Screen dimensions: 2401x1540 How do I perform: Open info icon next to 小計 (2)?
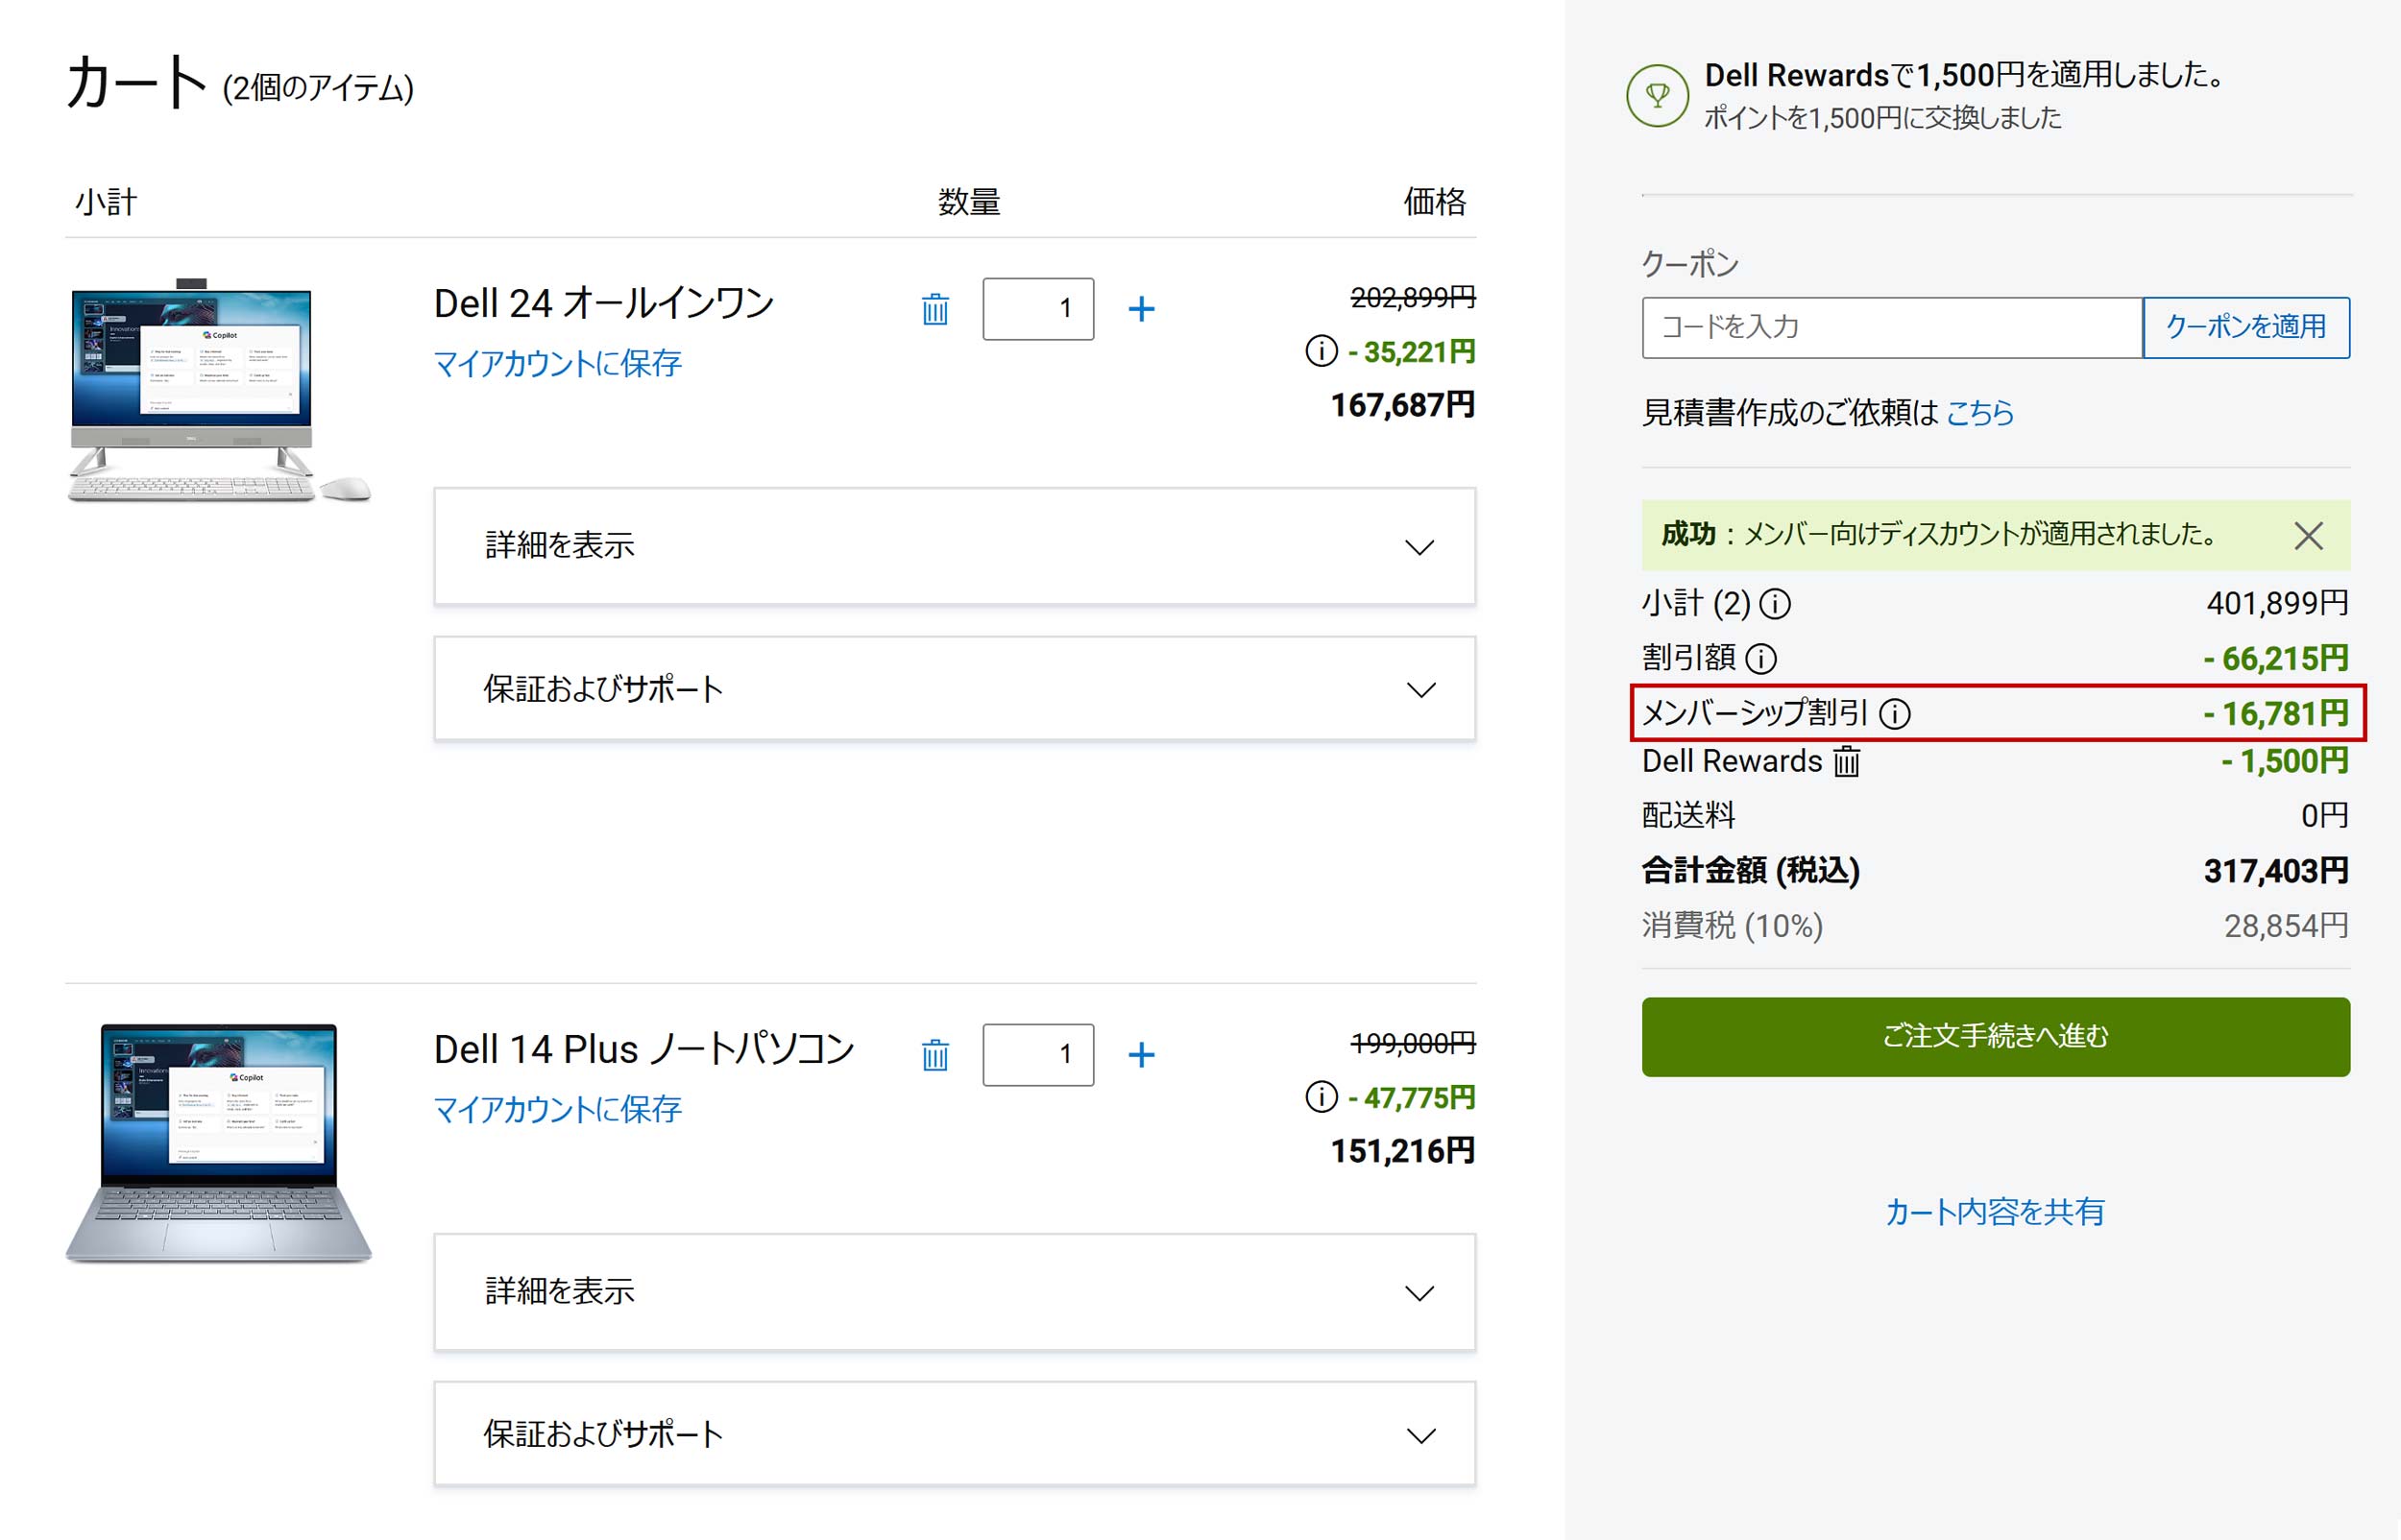(1775, 604)
